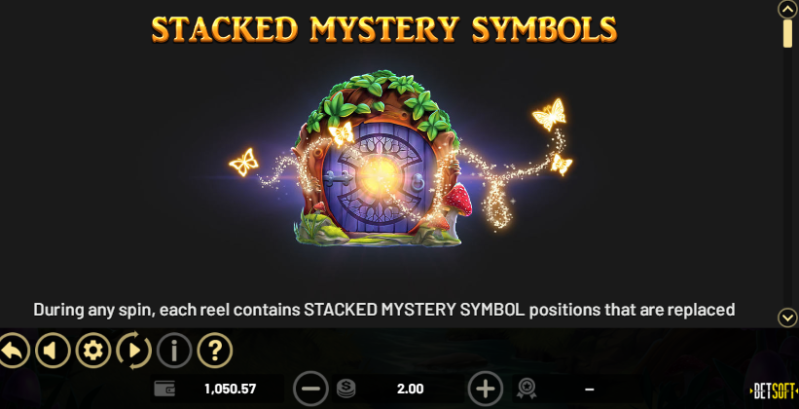Decrease the bet with minus button
The width and height of the screenshot is (799, 409).
pos(311,389)
